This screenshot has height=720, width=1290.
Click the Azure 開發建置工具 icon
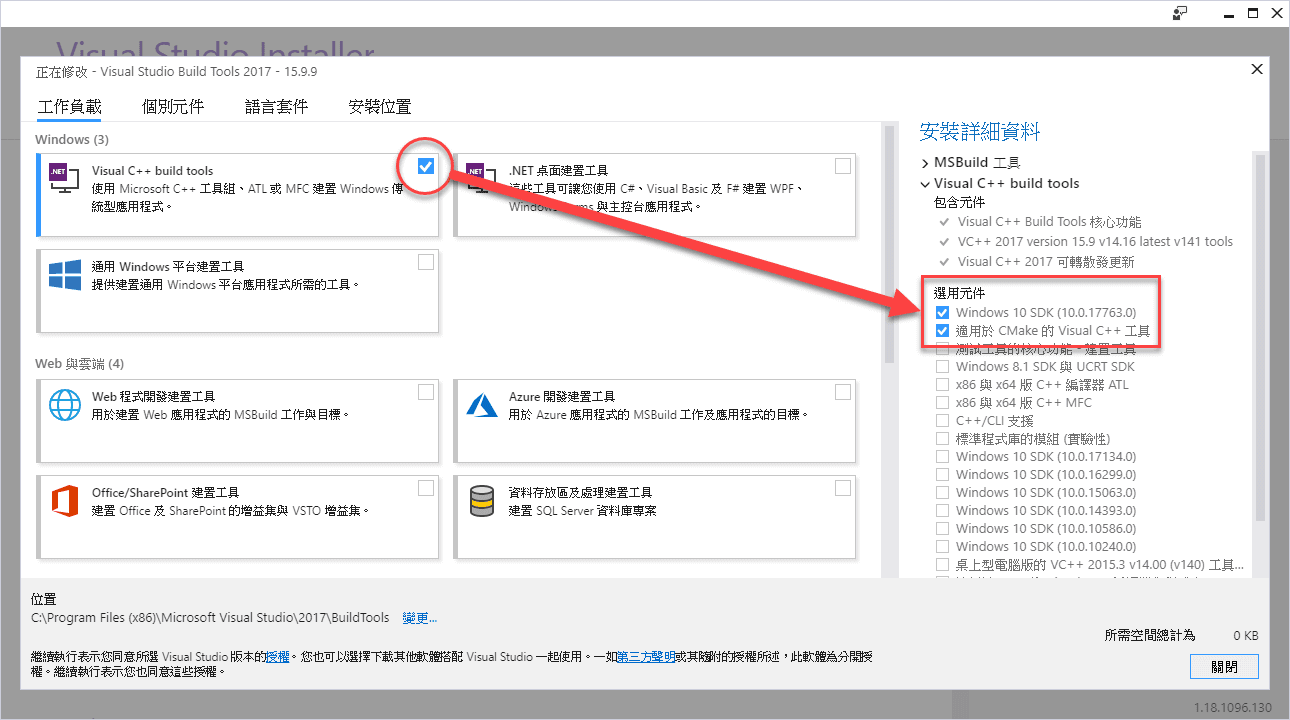pyautogui.click(x=482, y=405)
